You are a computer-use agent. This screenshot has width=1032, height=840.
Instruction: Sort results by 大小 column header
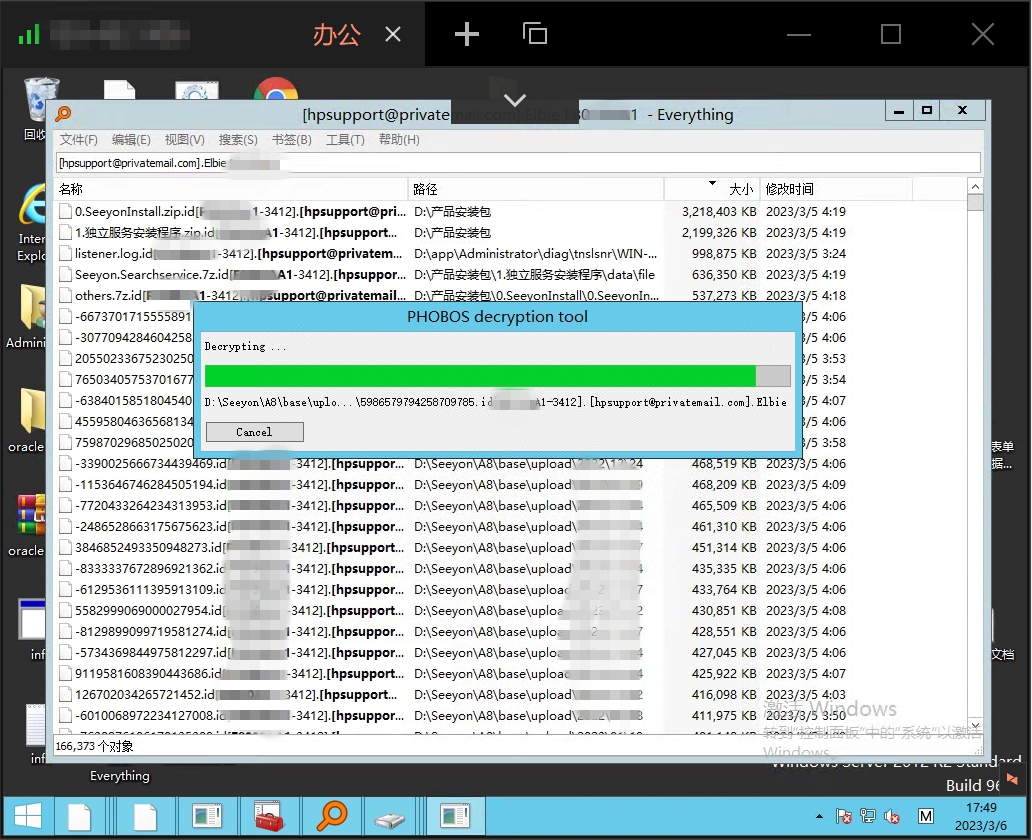pos(711,189)
